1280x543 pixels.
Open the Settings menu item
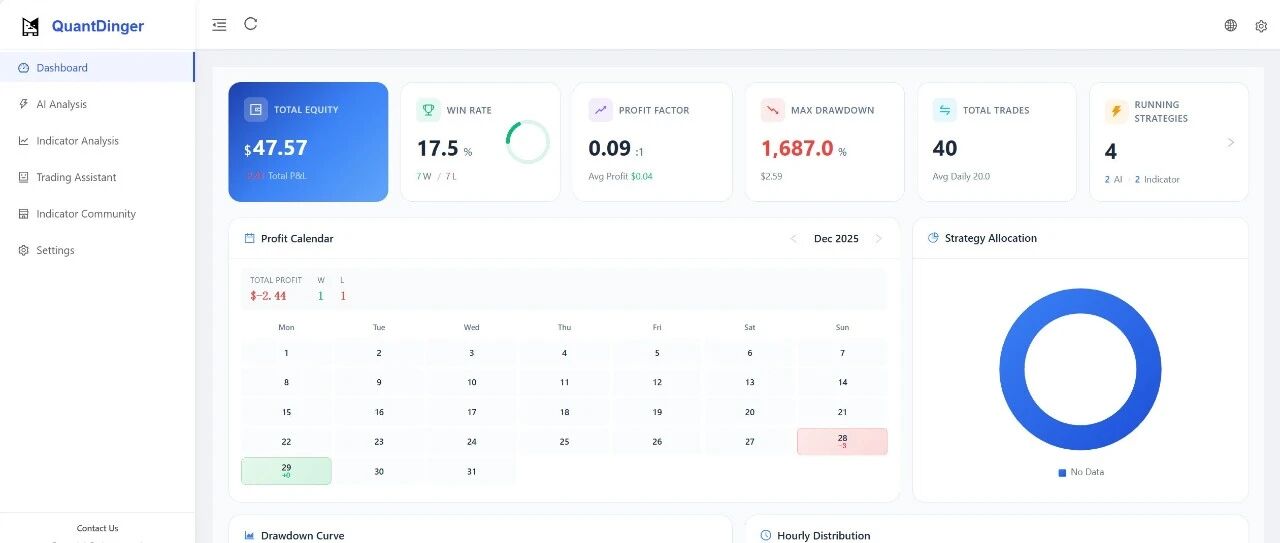[x=97, y=250]
